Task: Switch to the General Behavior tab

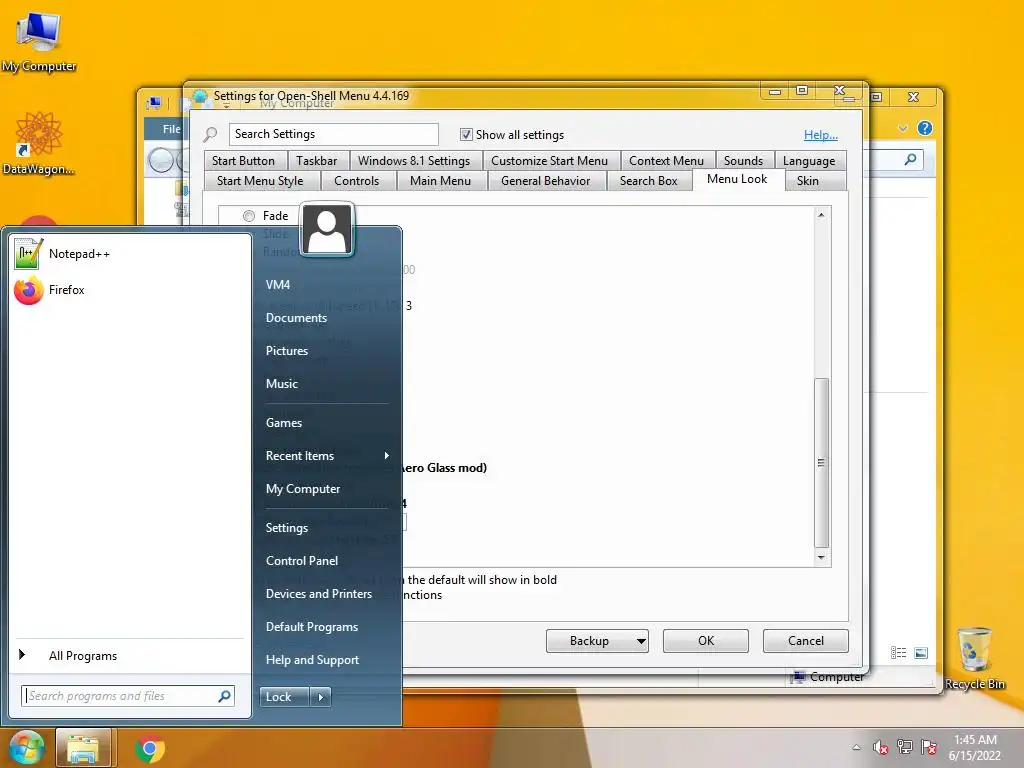Action: pos(545,181)
